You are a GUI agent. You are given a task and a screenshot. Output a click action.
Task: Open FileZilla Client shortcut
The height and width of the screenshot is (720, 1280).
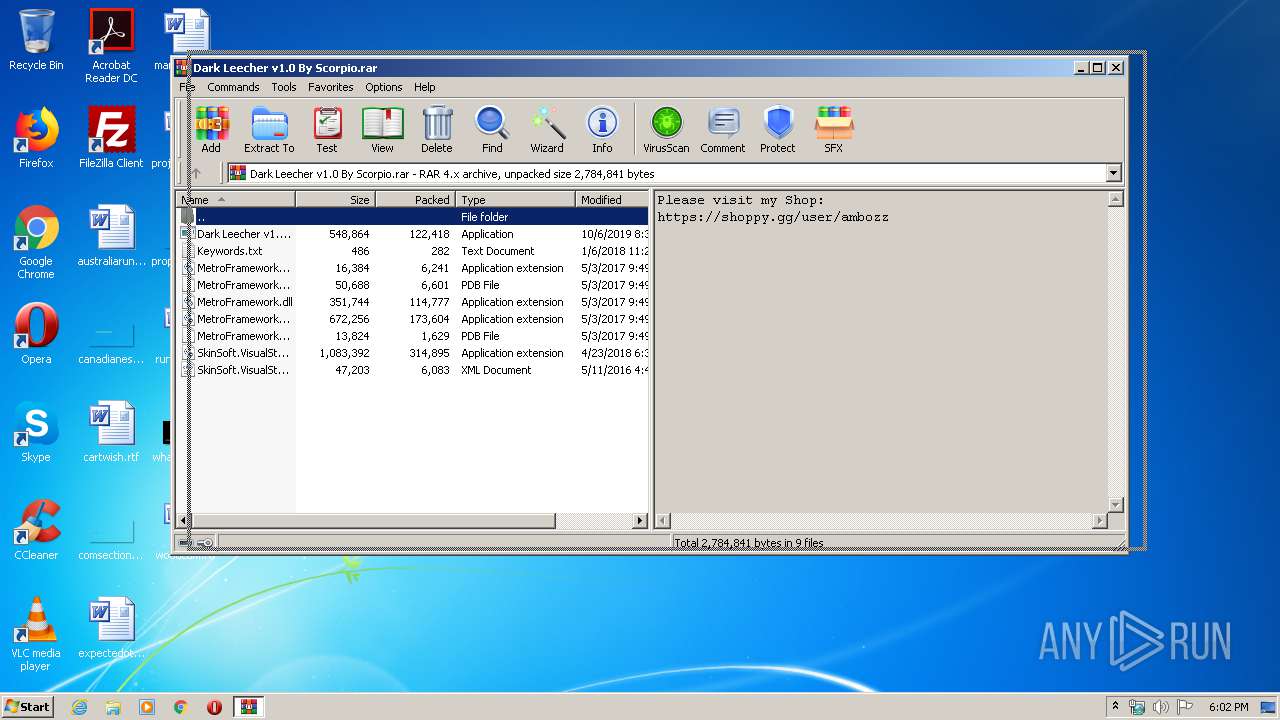point(111,138)
